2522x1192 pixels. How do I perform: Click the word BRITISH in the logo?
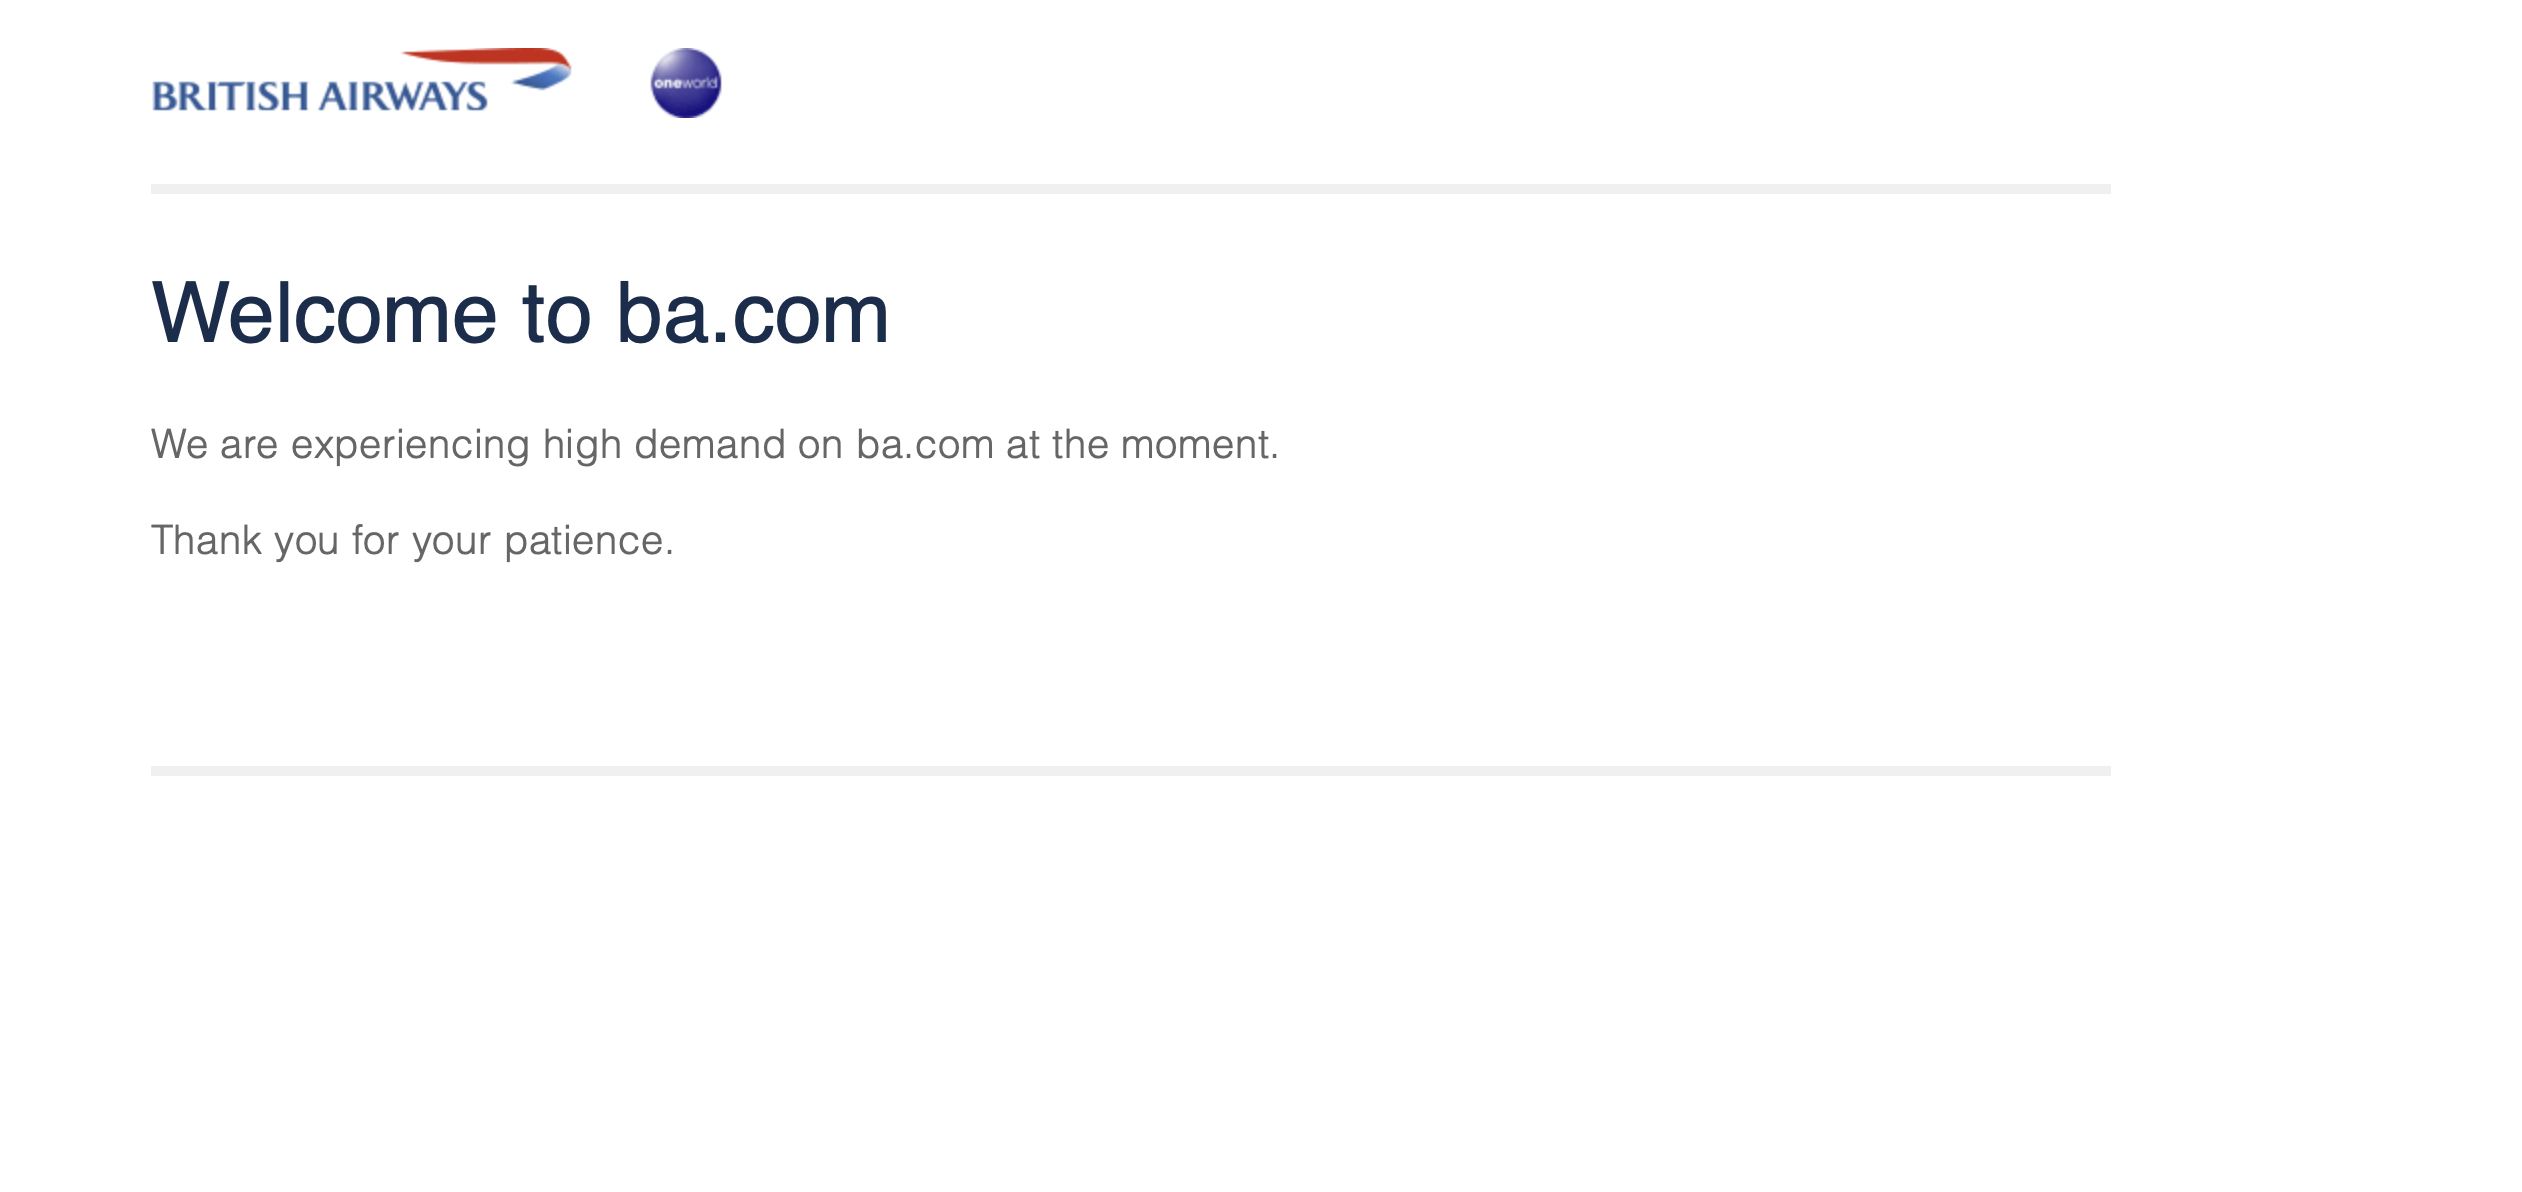[231, 96]
